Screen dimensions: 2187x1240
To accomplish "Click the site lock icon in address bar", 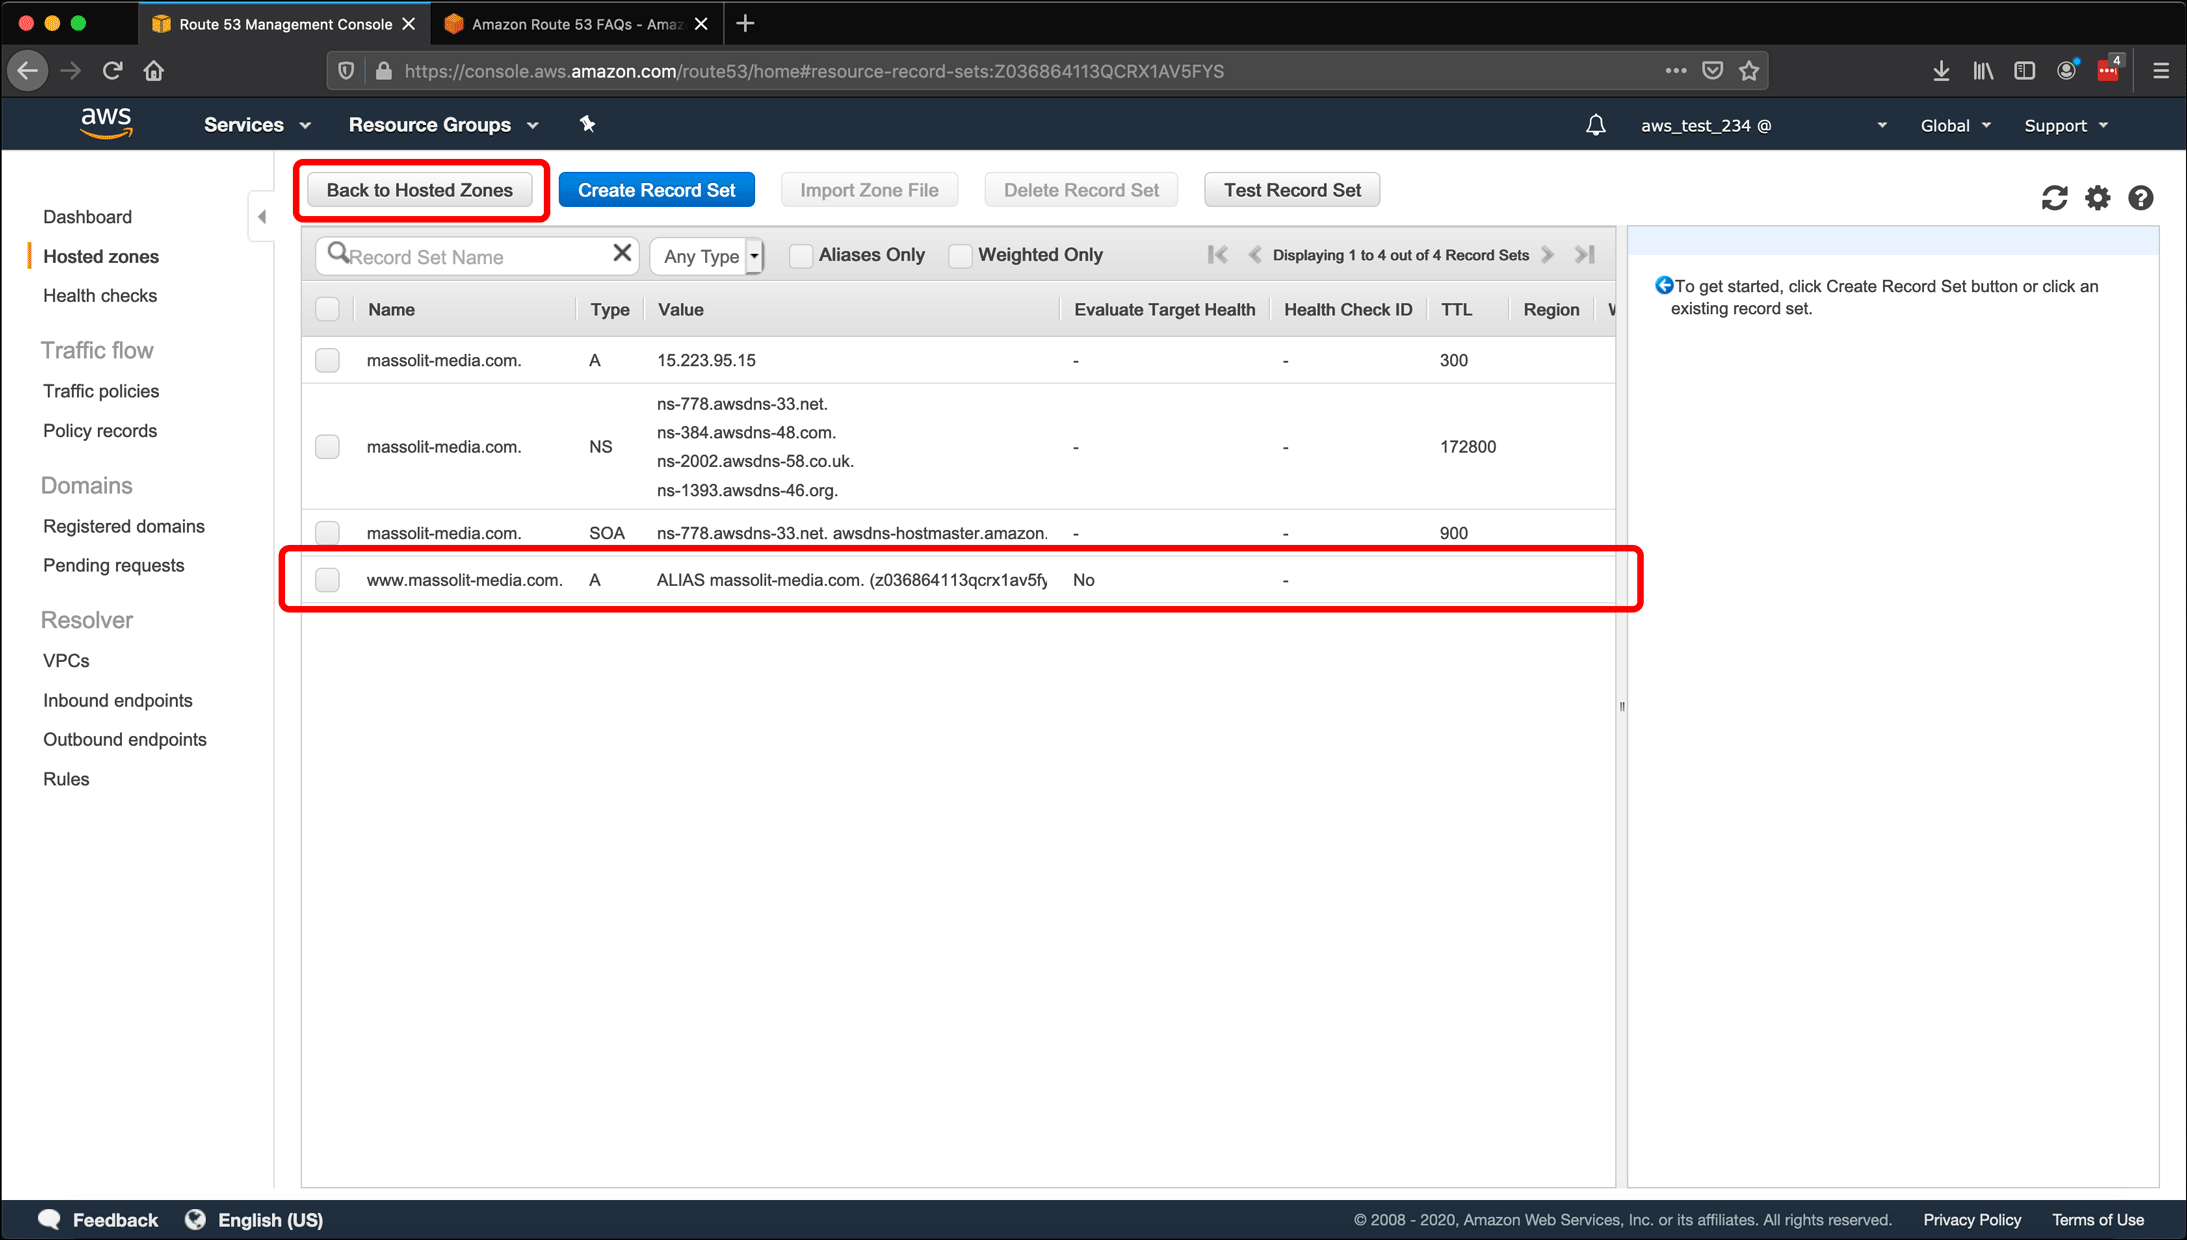I will 383,71.
